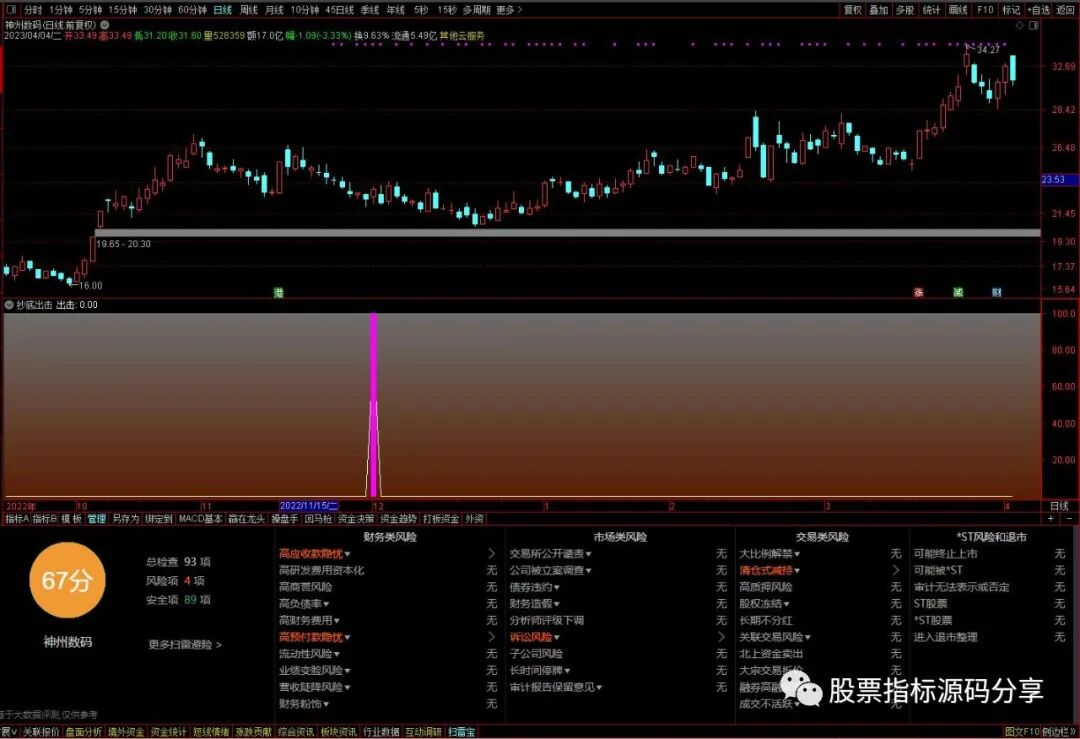Click the minus zoom button below price axis
The width and height of the screenshot is (1080, 739).
pos(1069,519)
